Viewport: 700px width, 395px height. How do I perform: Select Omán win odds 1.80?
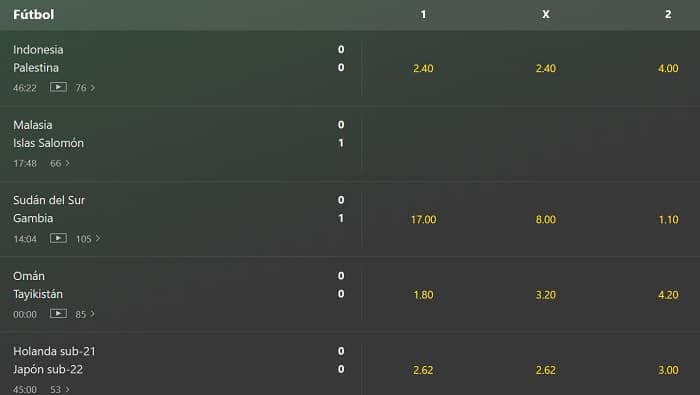pyautogui.click(x=423, y=295)
